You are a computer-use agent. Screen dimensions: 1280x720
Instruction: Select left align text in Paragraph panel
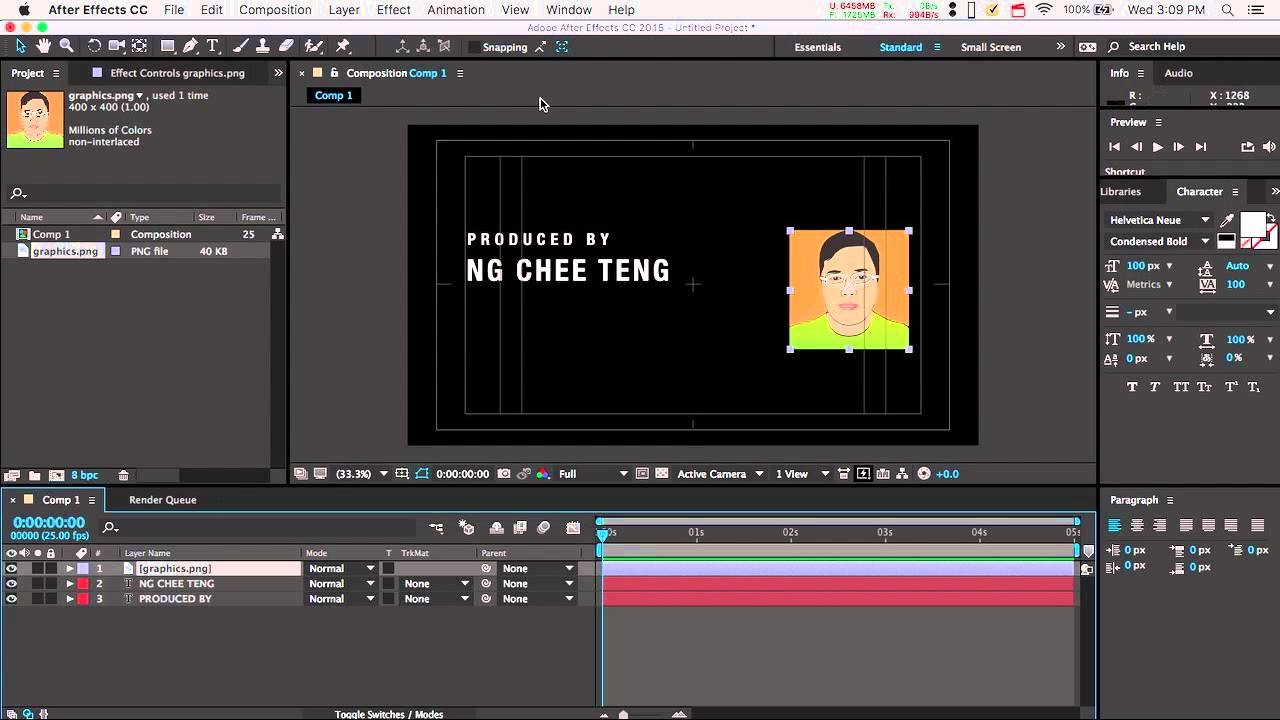[x=1114, y=525]
